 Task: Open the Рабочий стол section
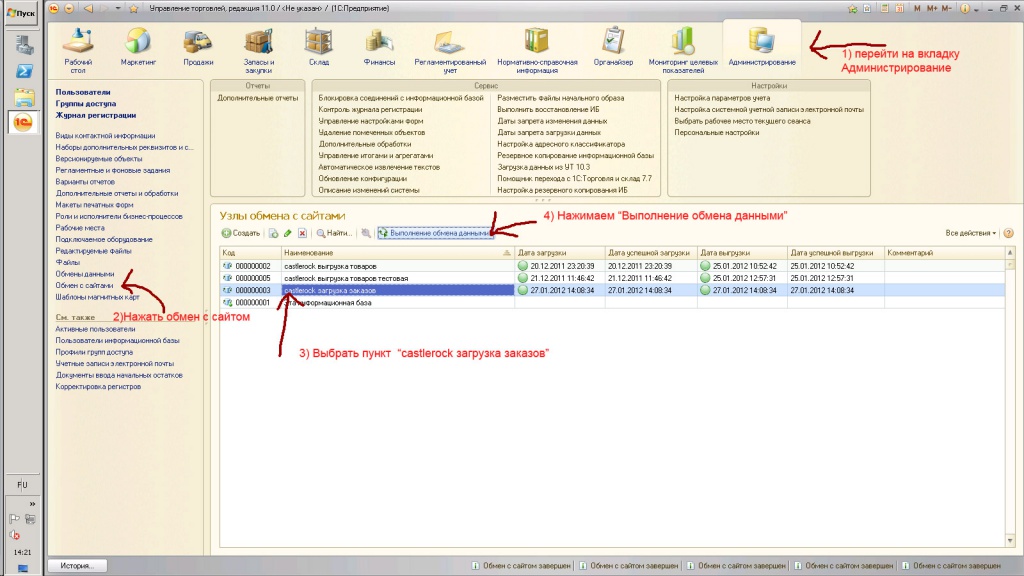tap(78, 50)
